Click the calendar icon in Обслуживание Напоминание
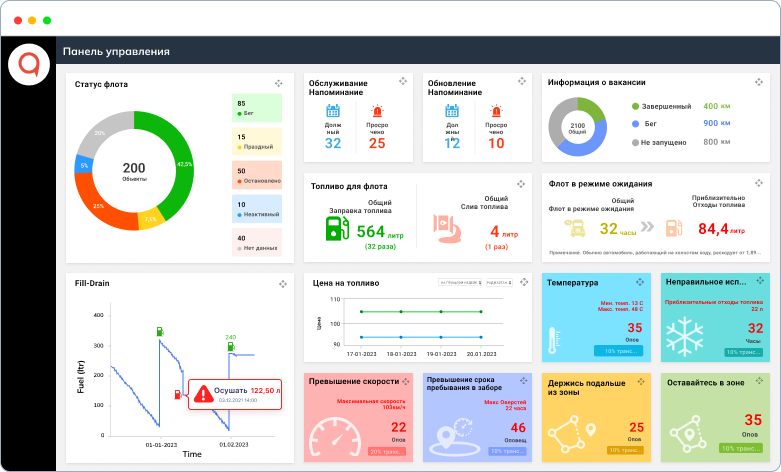781x472 pixels. 333,111
